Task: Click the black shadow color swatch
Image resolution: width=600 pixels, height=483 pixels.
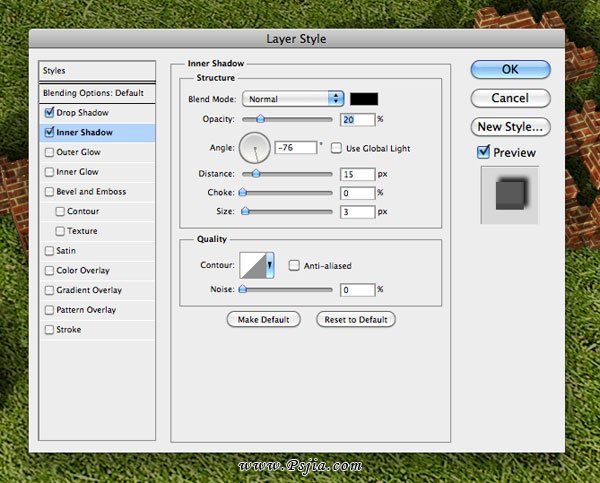Action: tap(363, 99)
